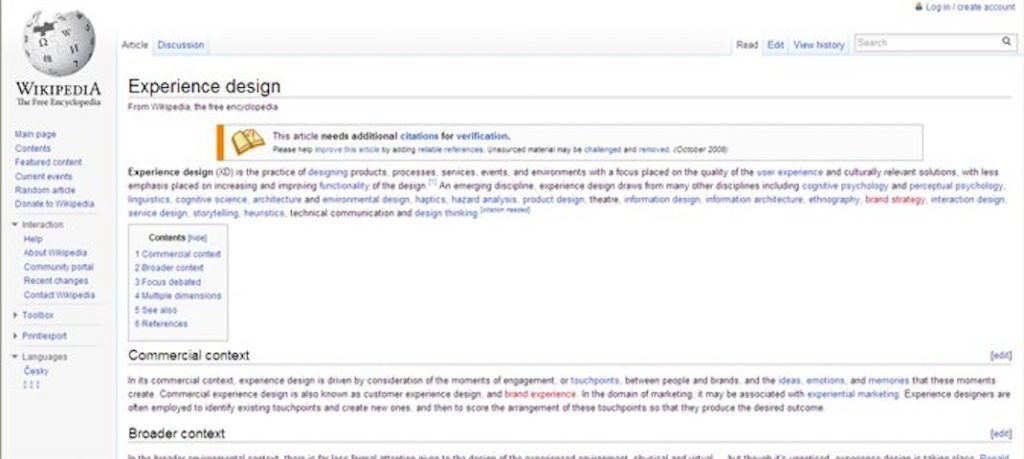Switch to the Discussion tab
The width and height of the screenshot is (1024, 459).
(180, 45)
